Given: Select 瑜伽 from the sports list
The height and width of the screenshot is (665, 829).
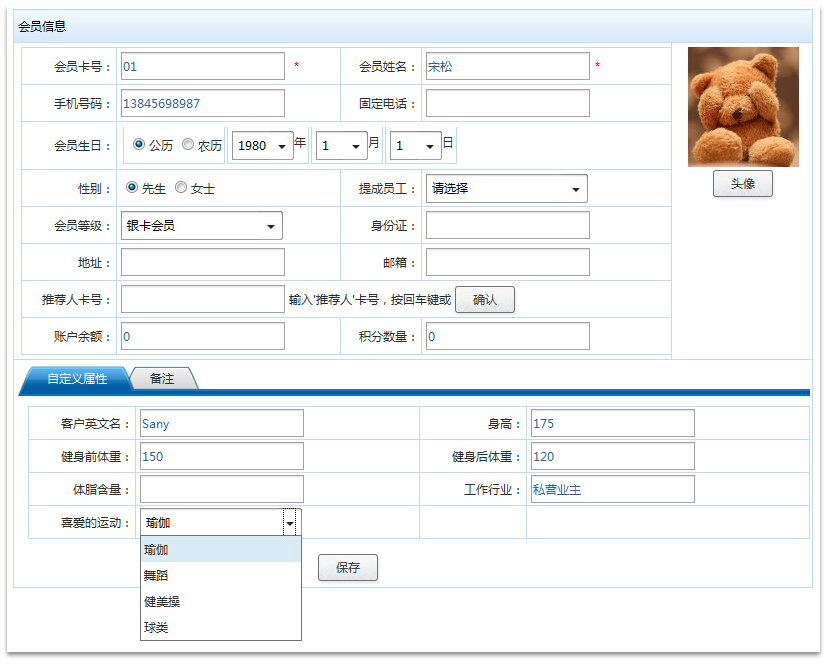Looking at the screenshot, I should [x=221, y=549].
